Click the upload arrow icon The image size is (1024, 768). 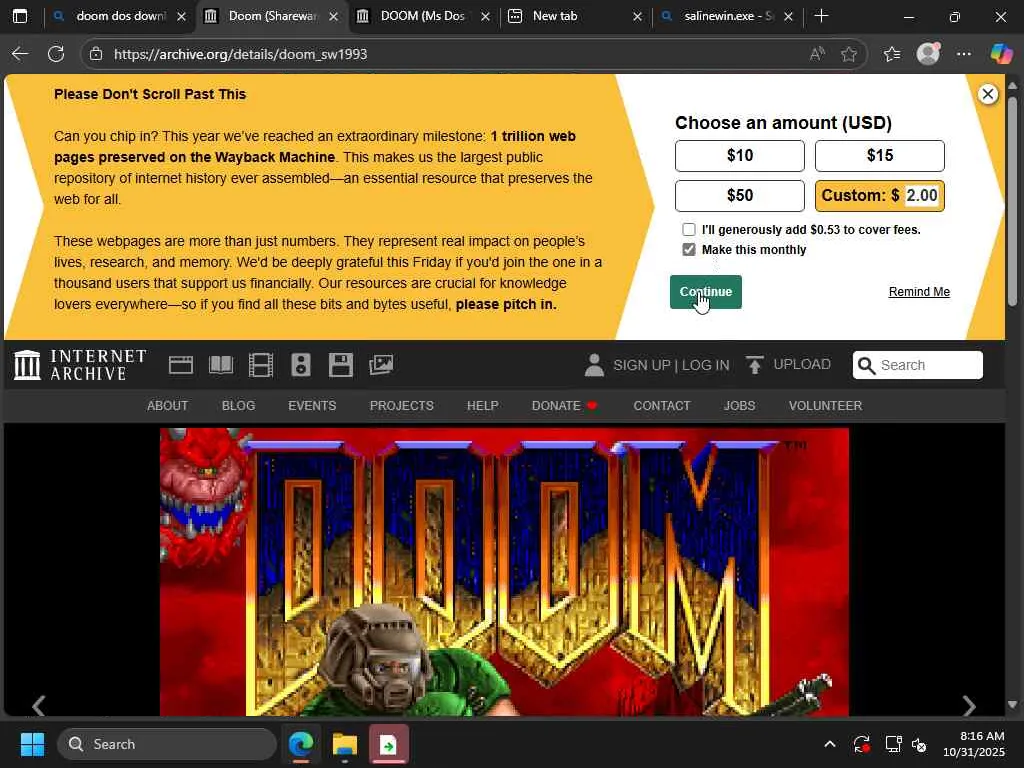754,365
